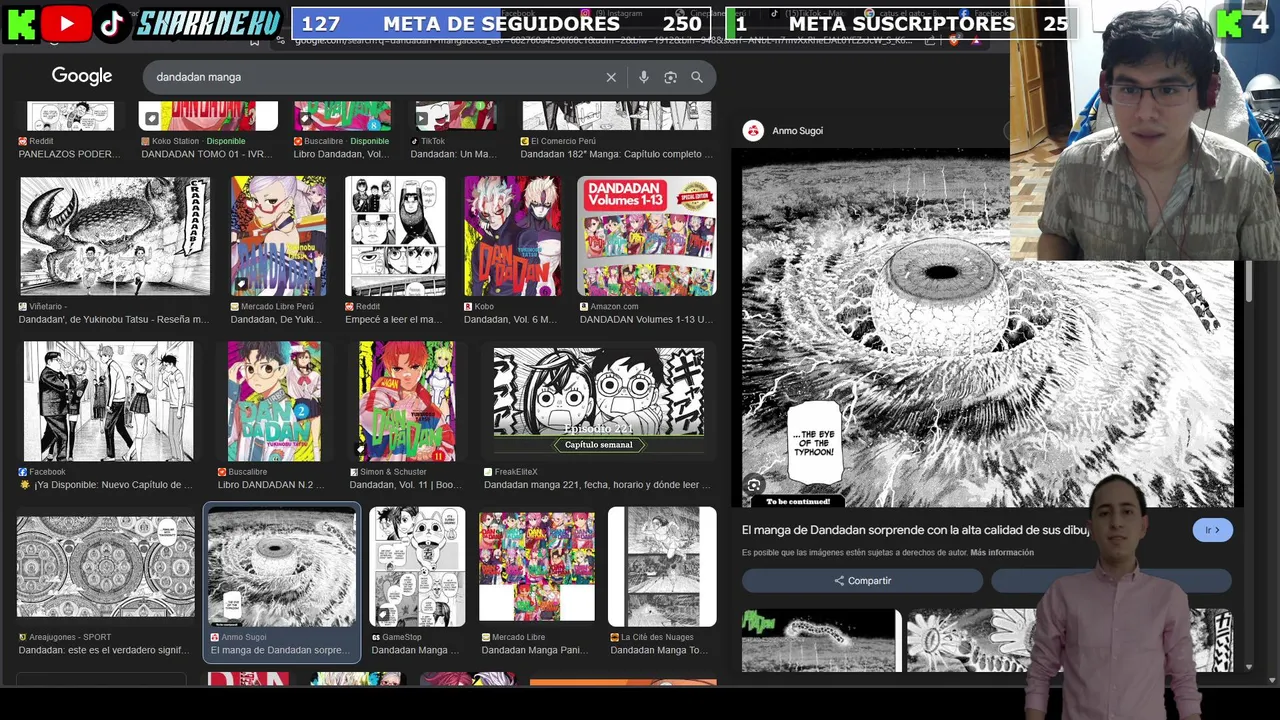Open the 'Más información' copyright link
This screenshot has height=720, width=1280.
1002,552
